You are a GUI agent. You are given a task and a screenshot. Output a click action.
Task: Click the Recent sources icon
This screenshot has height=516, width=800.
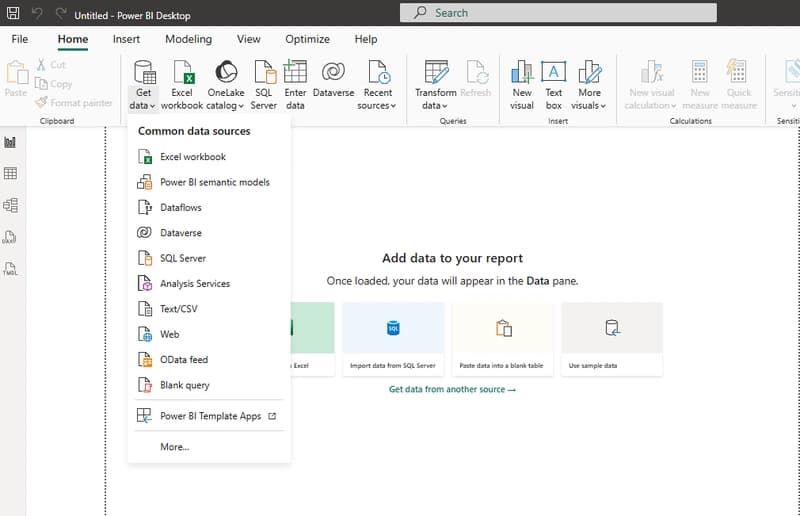pos(379,72)
